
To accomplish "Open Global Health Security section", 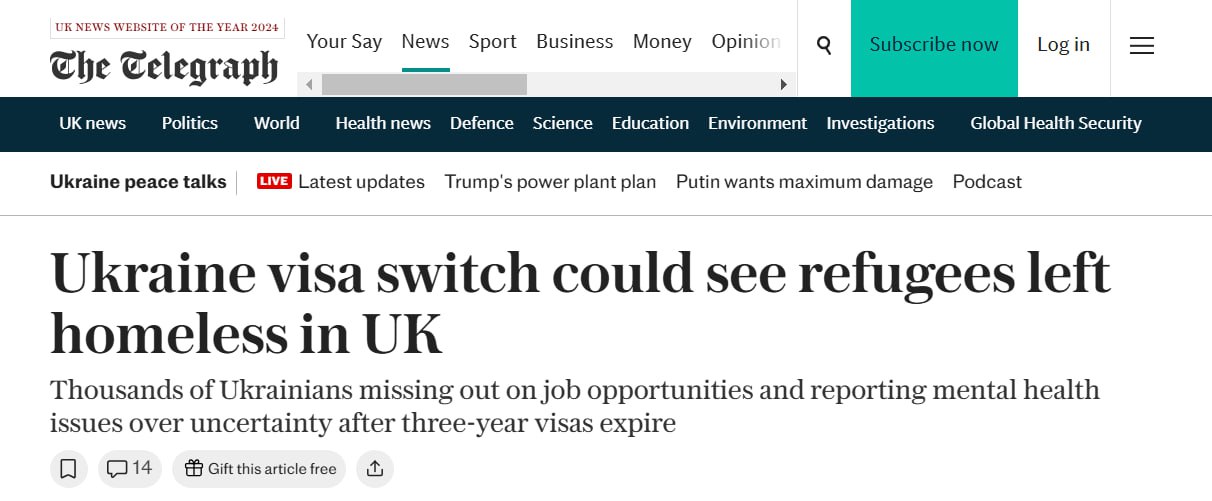I will [1055, 123].
